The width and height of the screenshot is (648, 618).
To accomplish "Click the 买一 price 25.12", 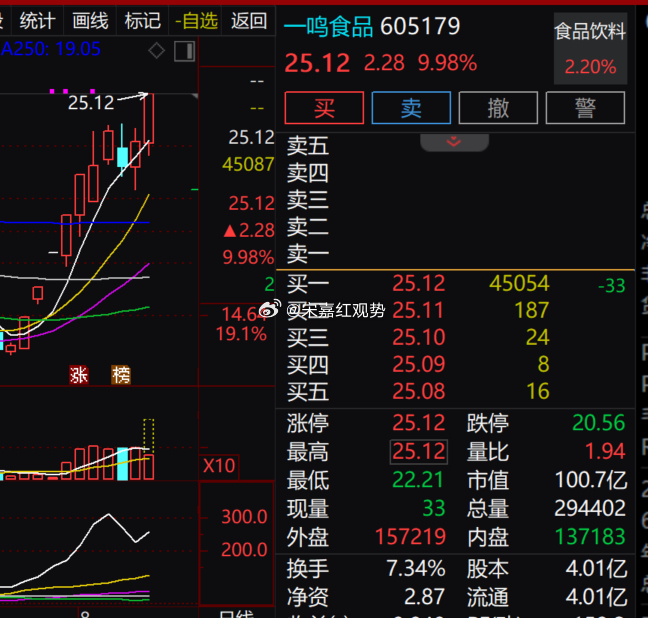I will click(419, 284).
